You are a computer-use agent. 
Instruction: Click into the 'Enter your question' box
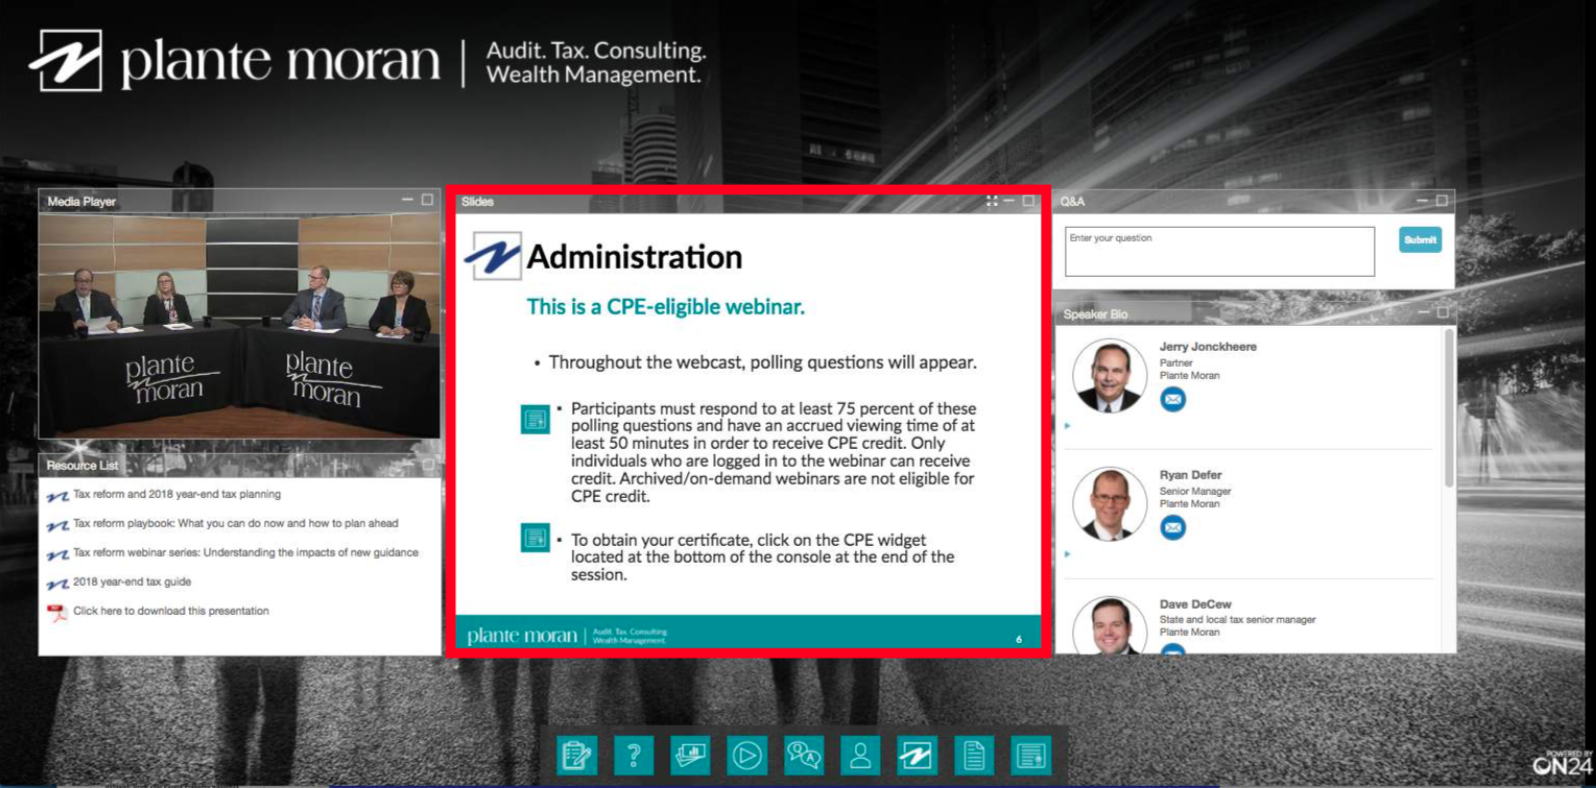point(1220,251)
